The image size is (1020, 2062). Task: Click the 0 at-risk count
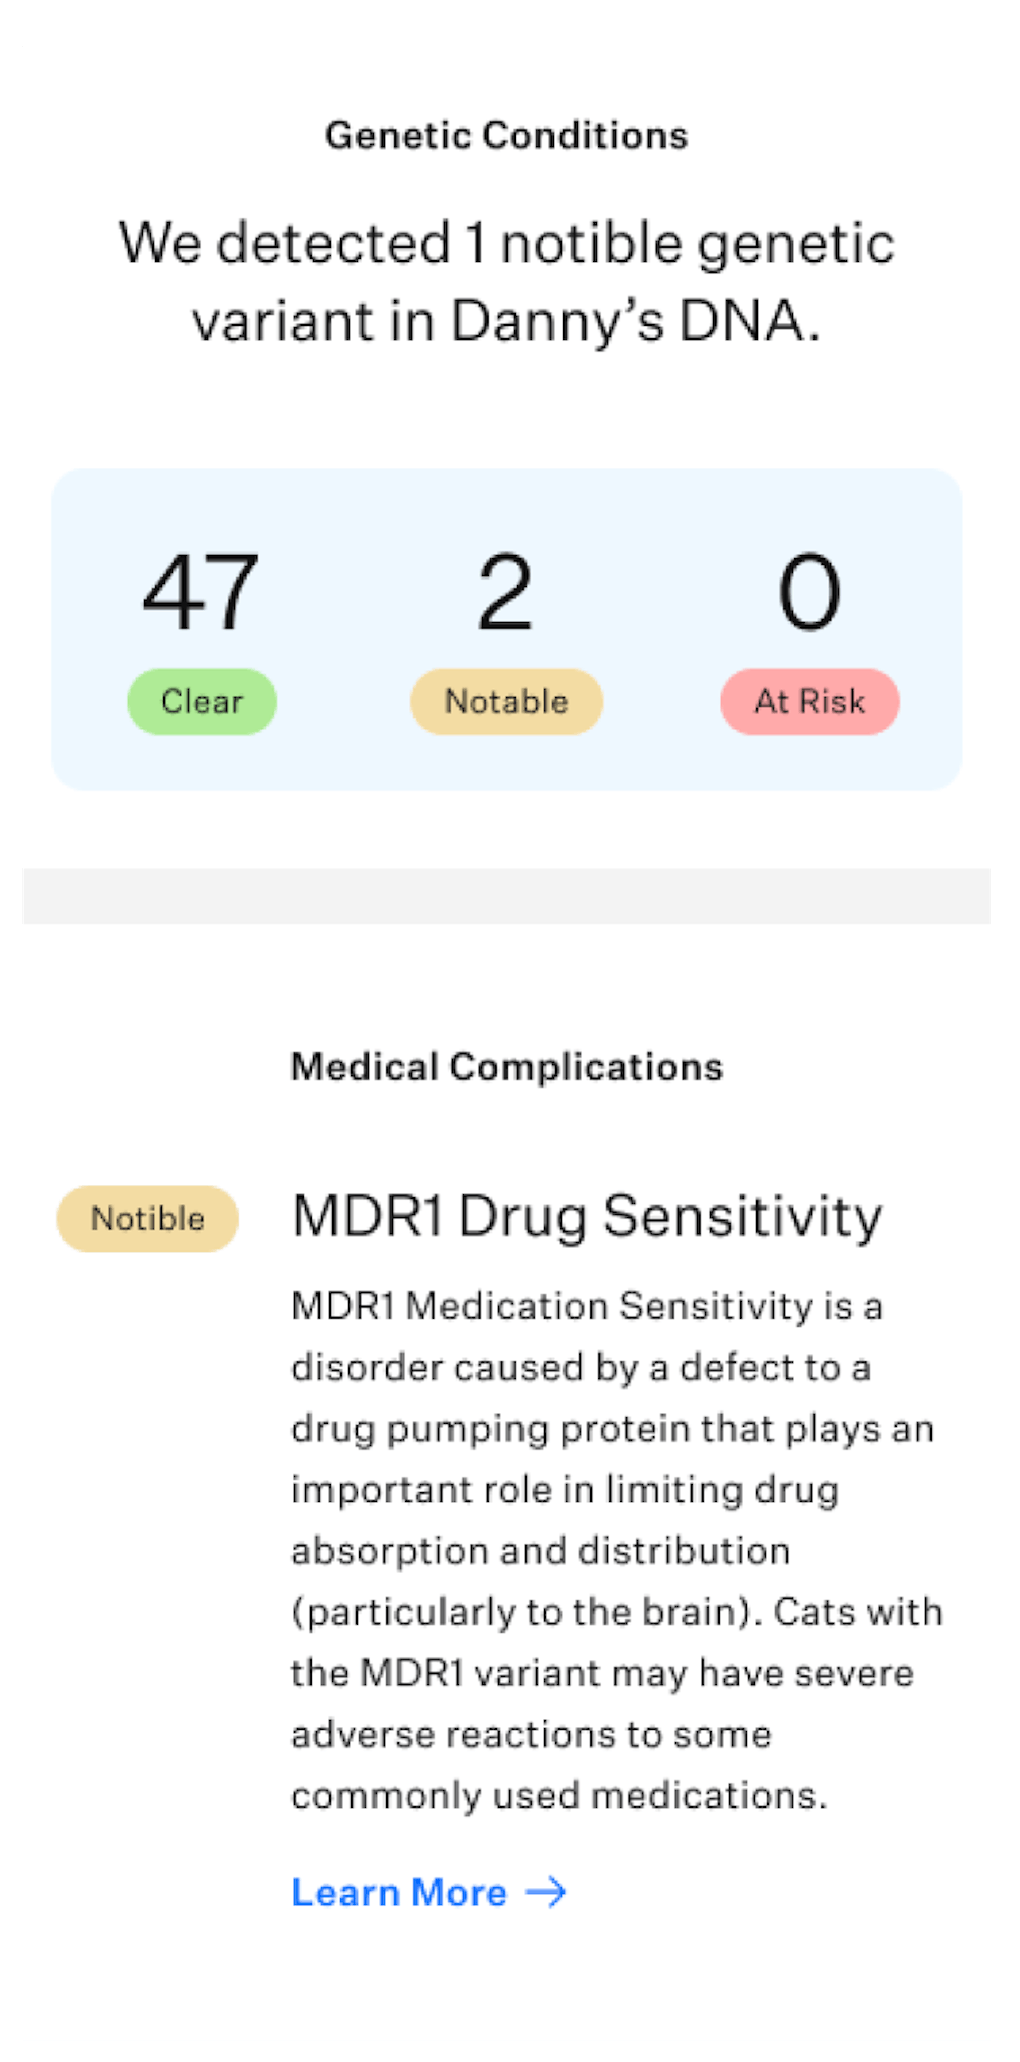810,592
